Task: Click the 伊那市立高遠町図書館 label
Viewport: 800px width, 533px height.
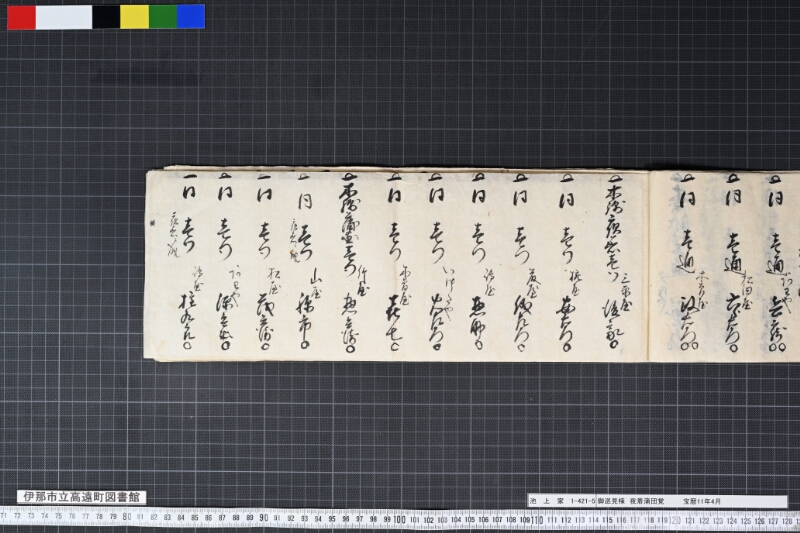Action: [x=82, y=497]
